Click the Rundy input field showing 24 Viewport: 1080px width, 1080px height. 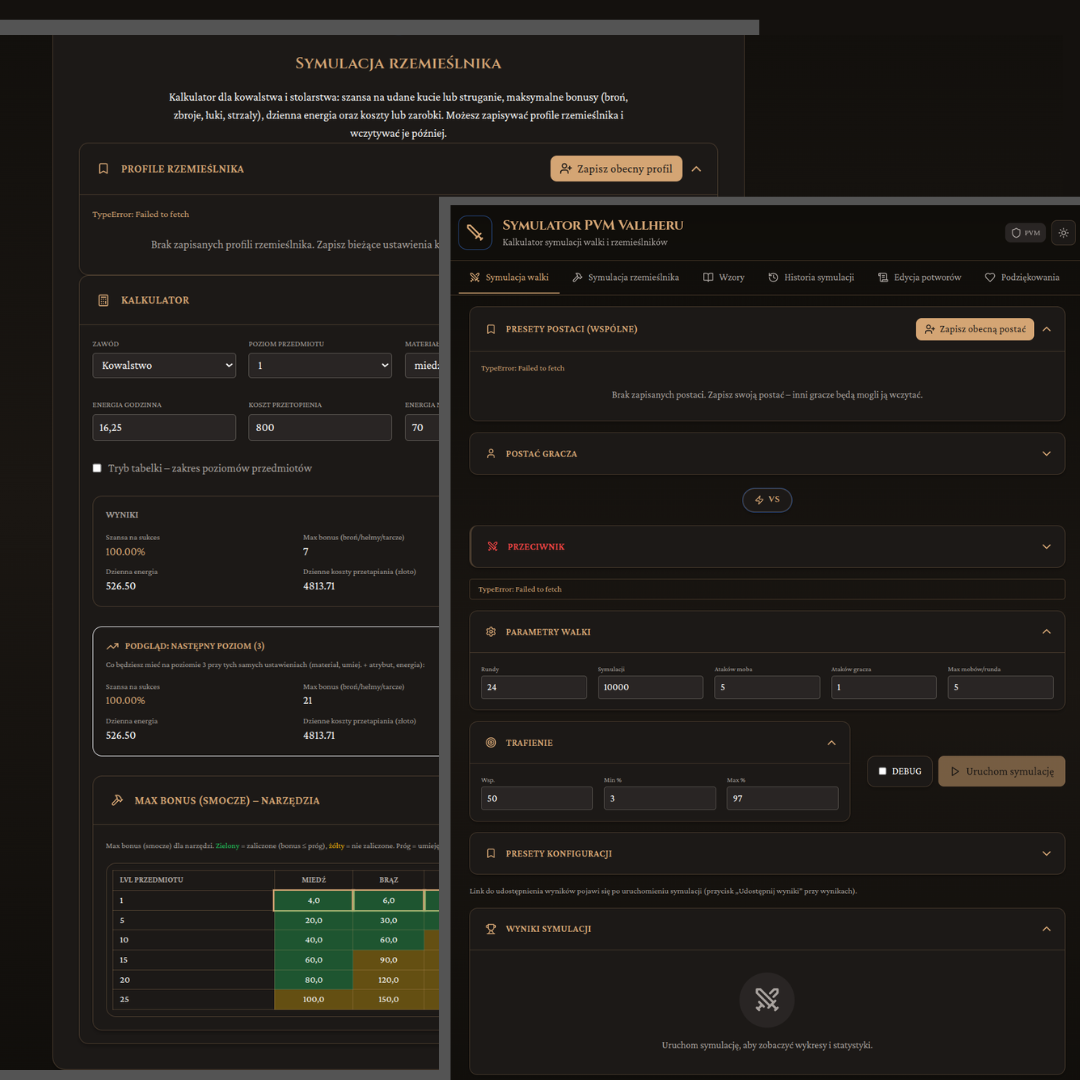click(x=534, y=687)
